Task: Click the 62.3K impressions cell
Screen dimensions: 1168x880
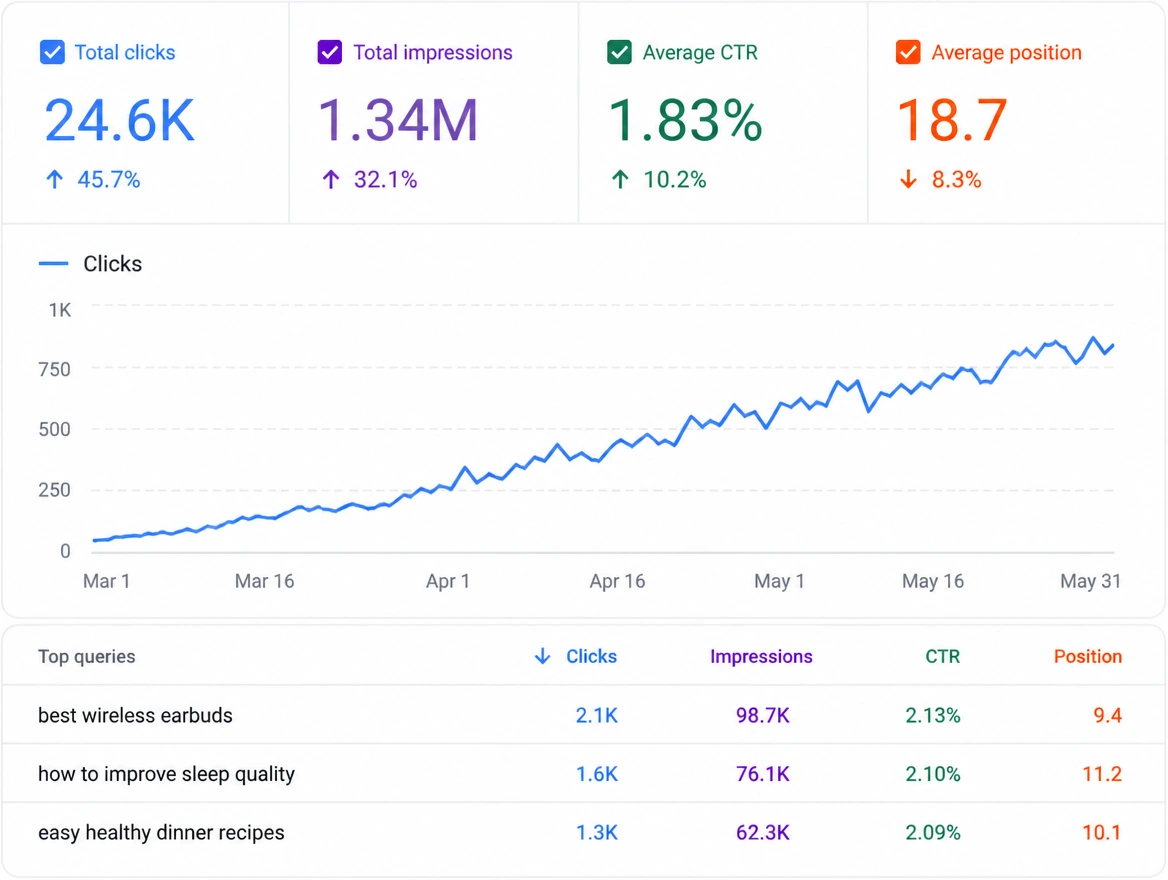Action: [x=763, y=832]
